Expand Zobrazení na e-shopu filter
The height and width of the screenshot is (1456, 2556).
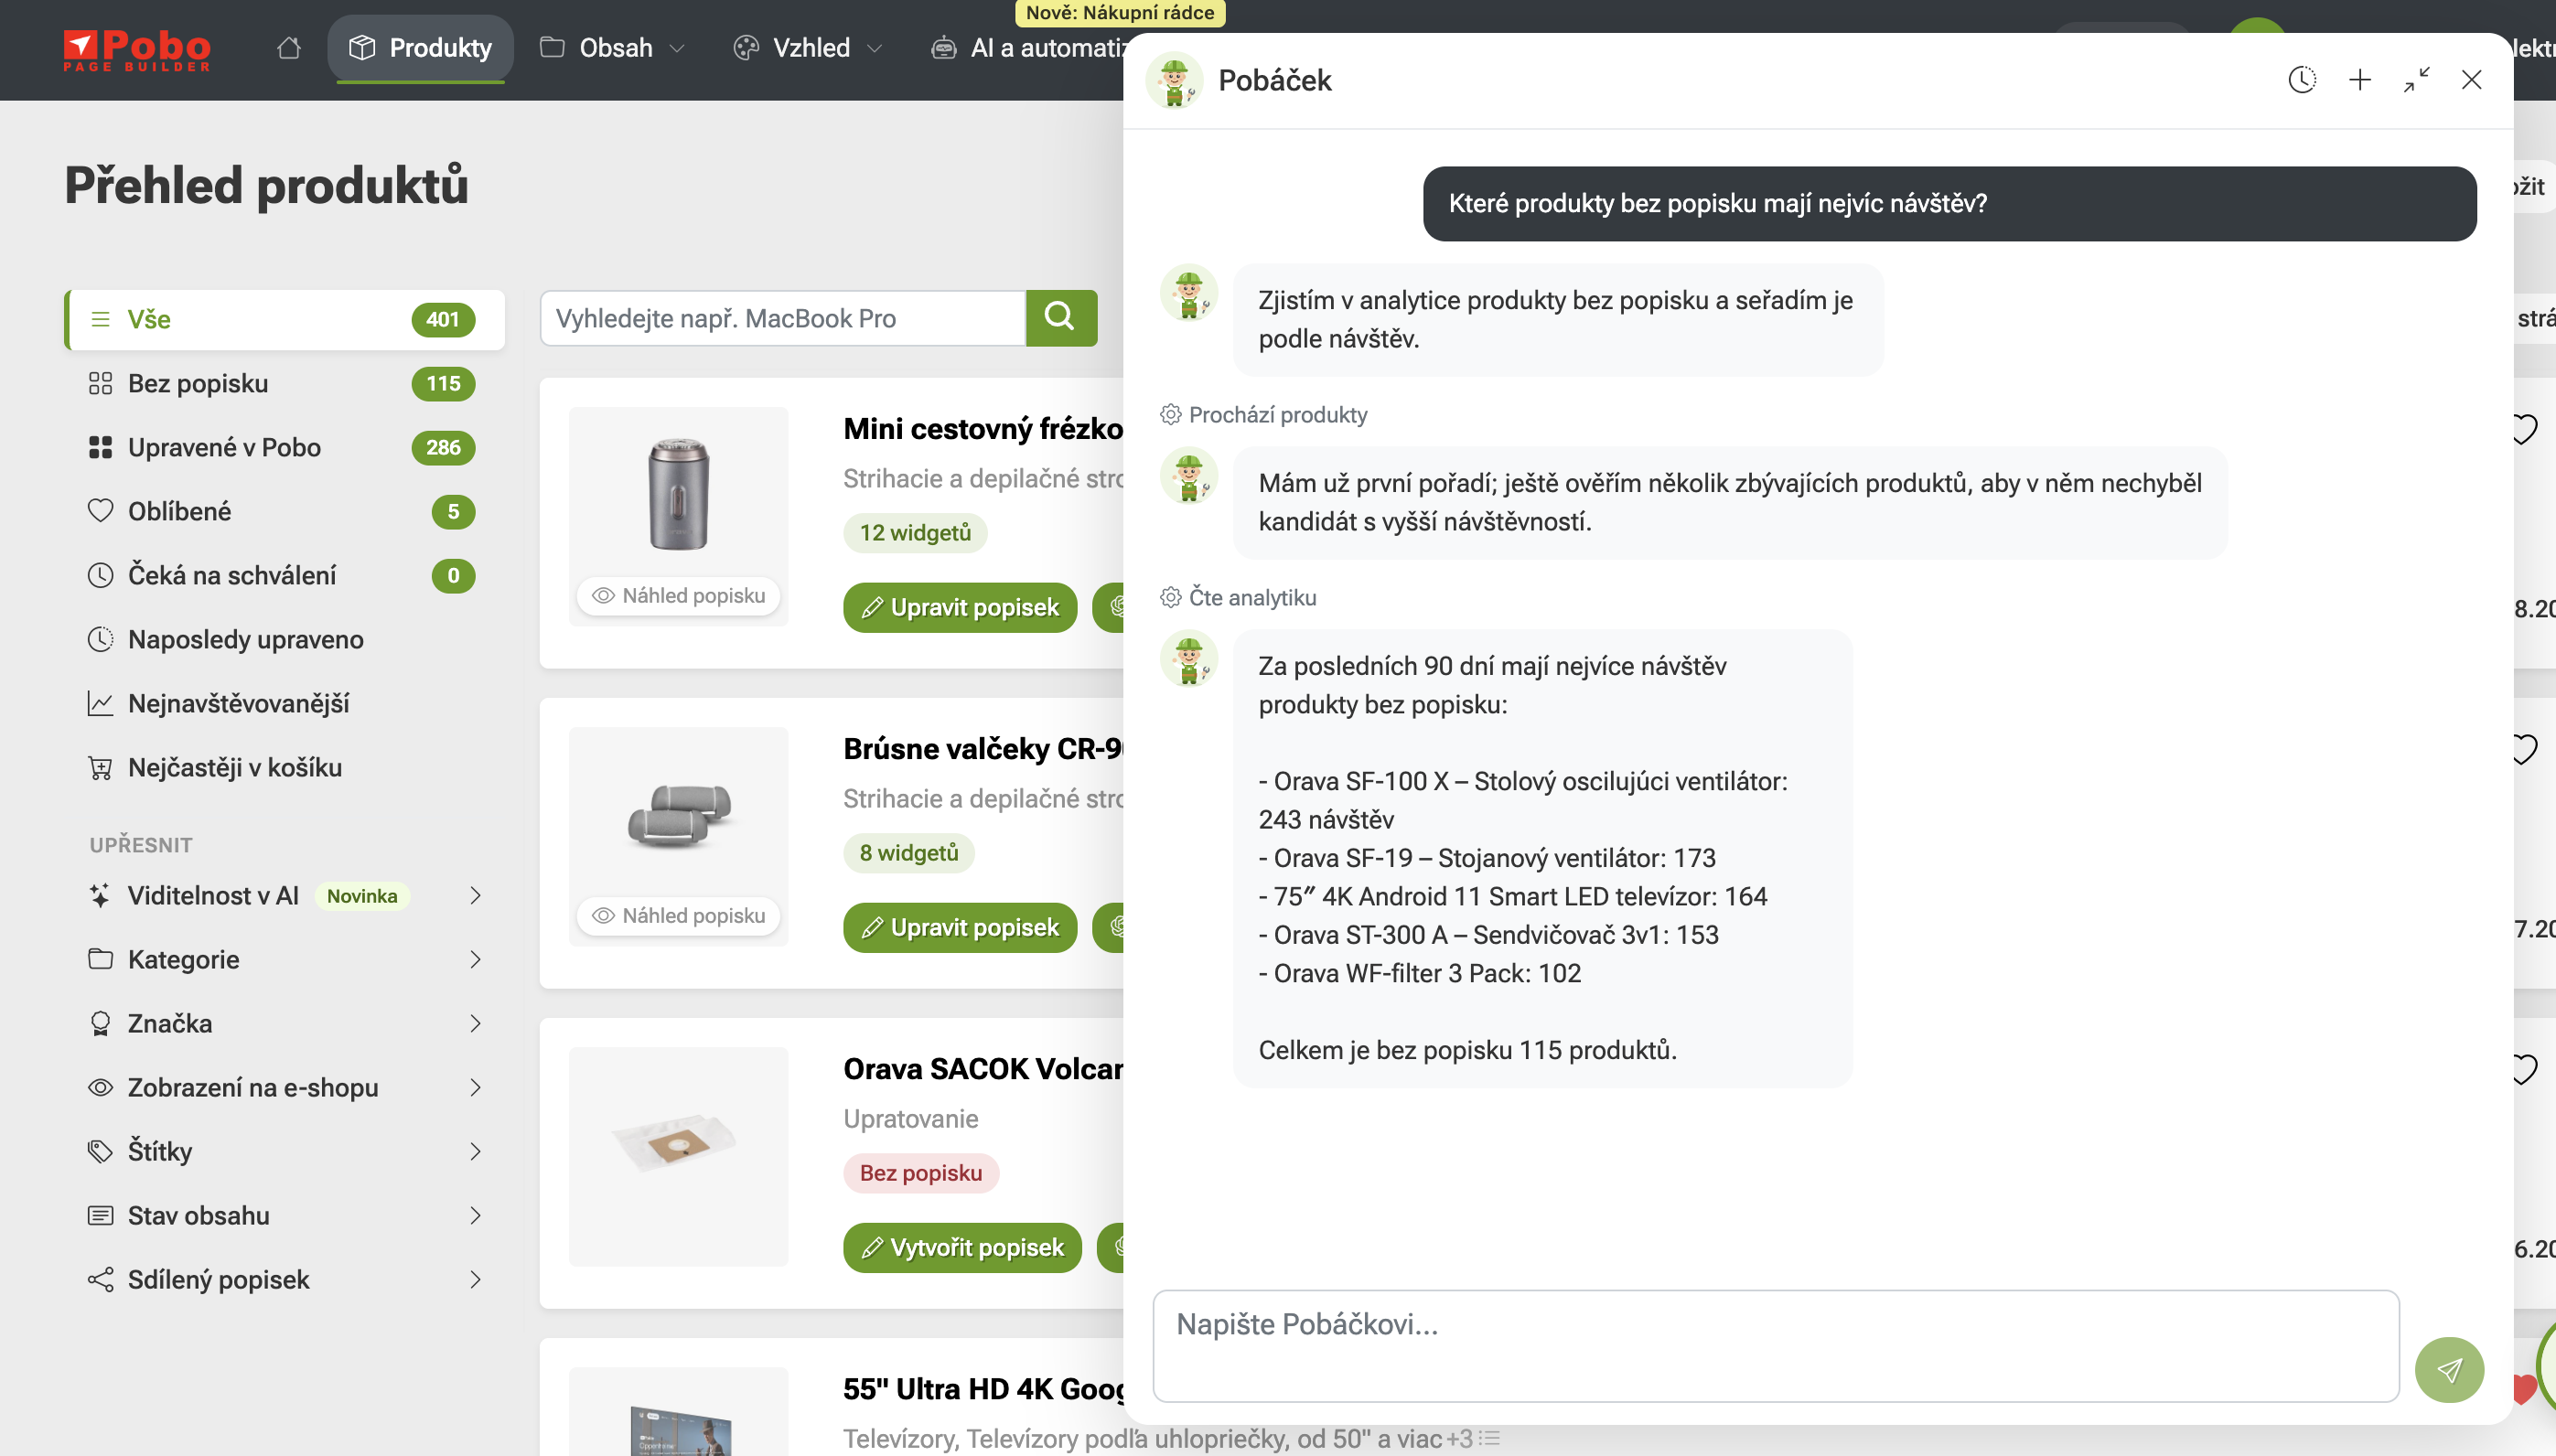(284, 1088)
